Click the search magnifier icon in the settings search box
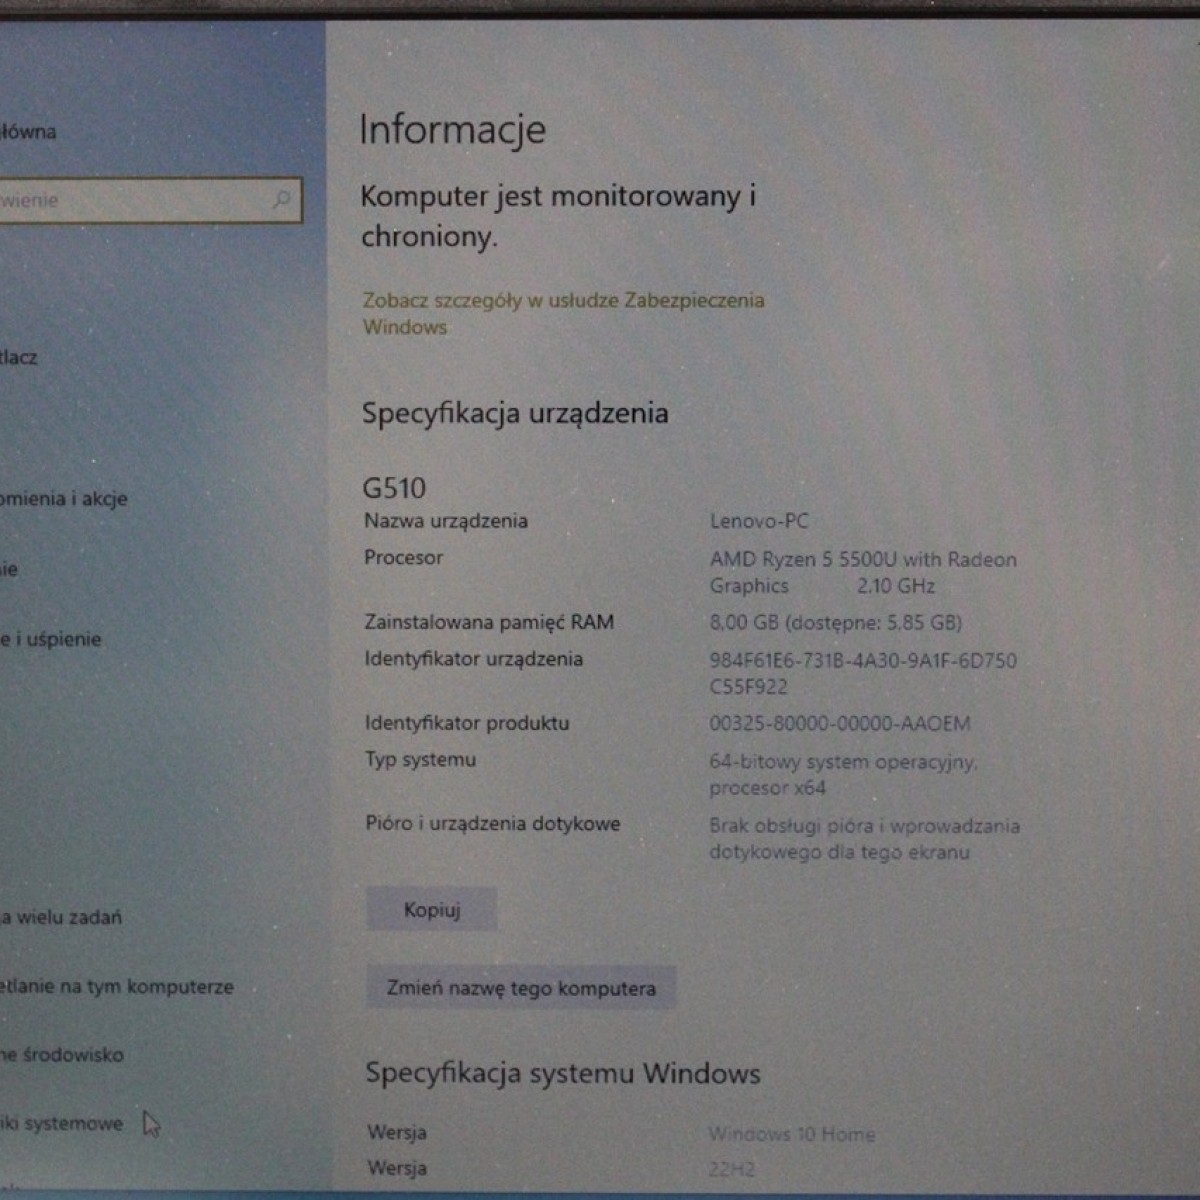 (x=281, y=199)
